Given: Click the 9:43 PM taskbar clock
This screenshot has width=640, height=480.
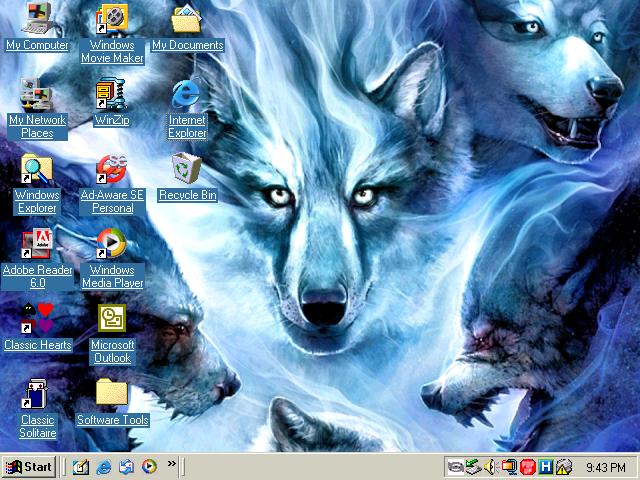Looking at the screenshot, I should (x=606, y=467).
